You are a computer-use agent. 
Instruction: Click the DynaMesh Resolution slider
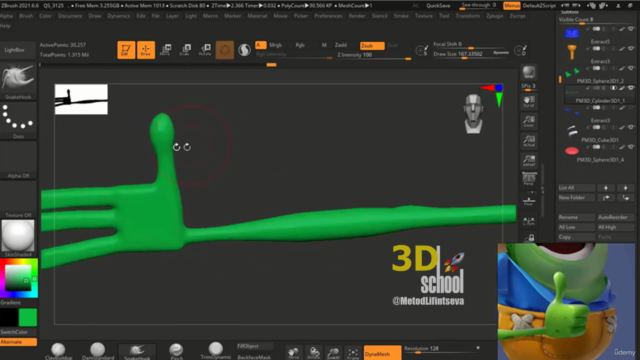click(x=442, y=349)
